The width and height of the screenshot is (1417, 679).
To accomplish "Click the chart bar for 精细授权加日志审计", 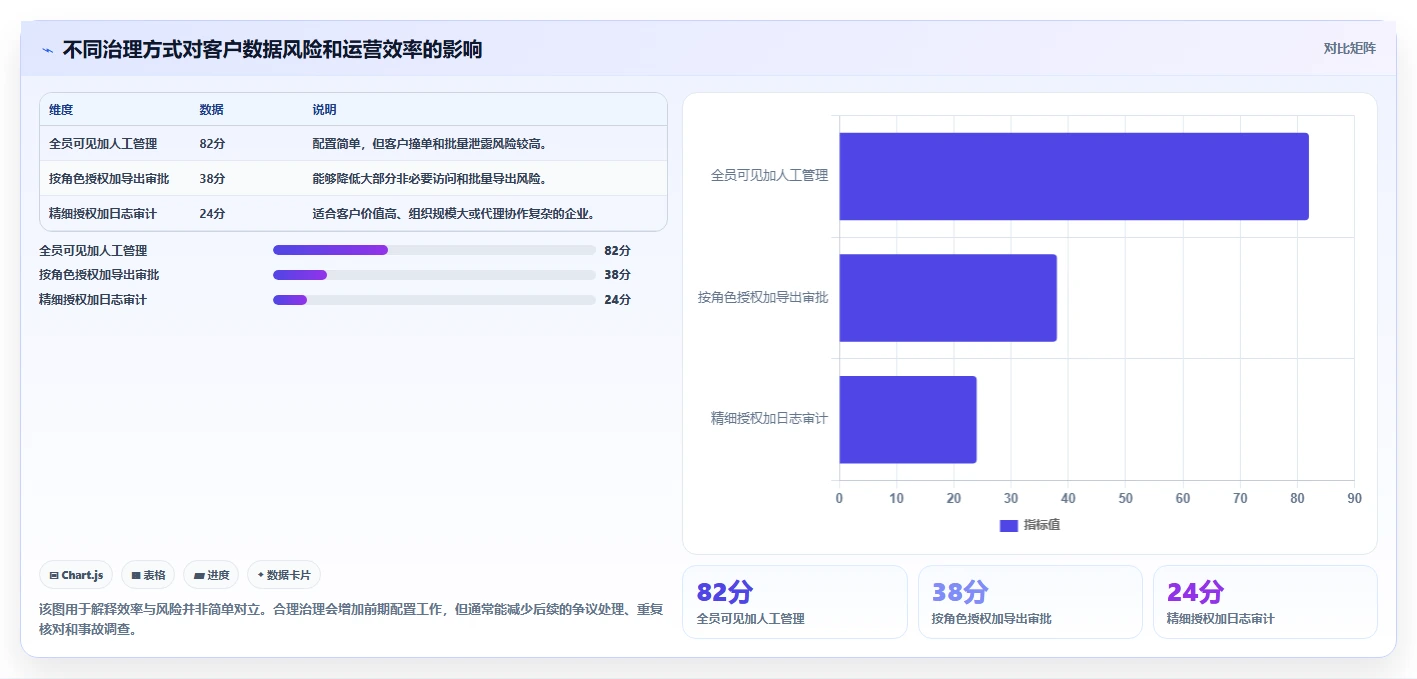I will 907,419.
